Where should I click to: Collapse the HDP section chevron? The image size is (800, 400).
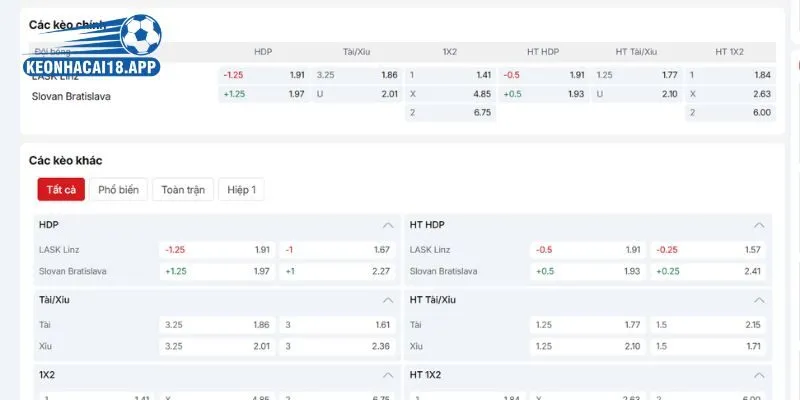coord(388,225)
